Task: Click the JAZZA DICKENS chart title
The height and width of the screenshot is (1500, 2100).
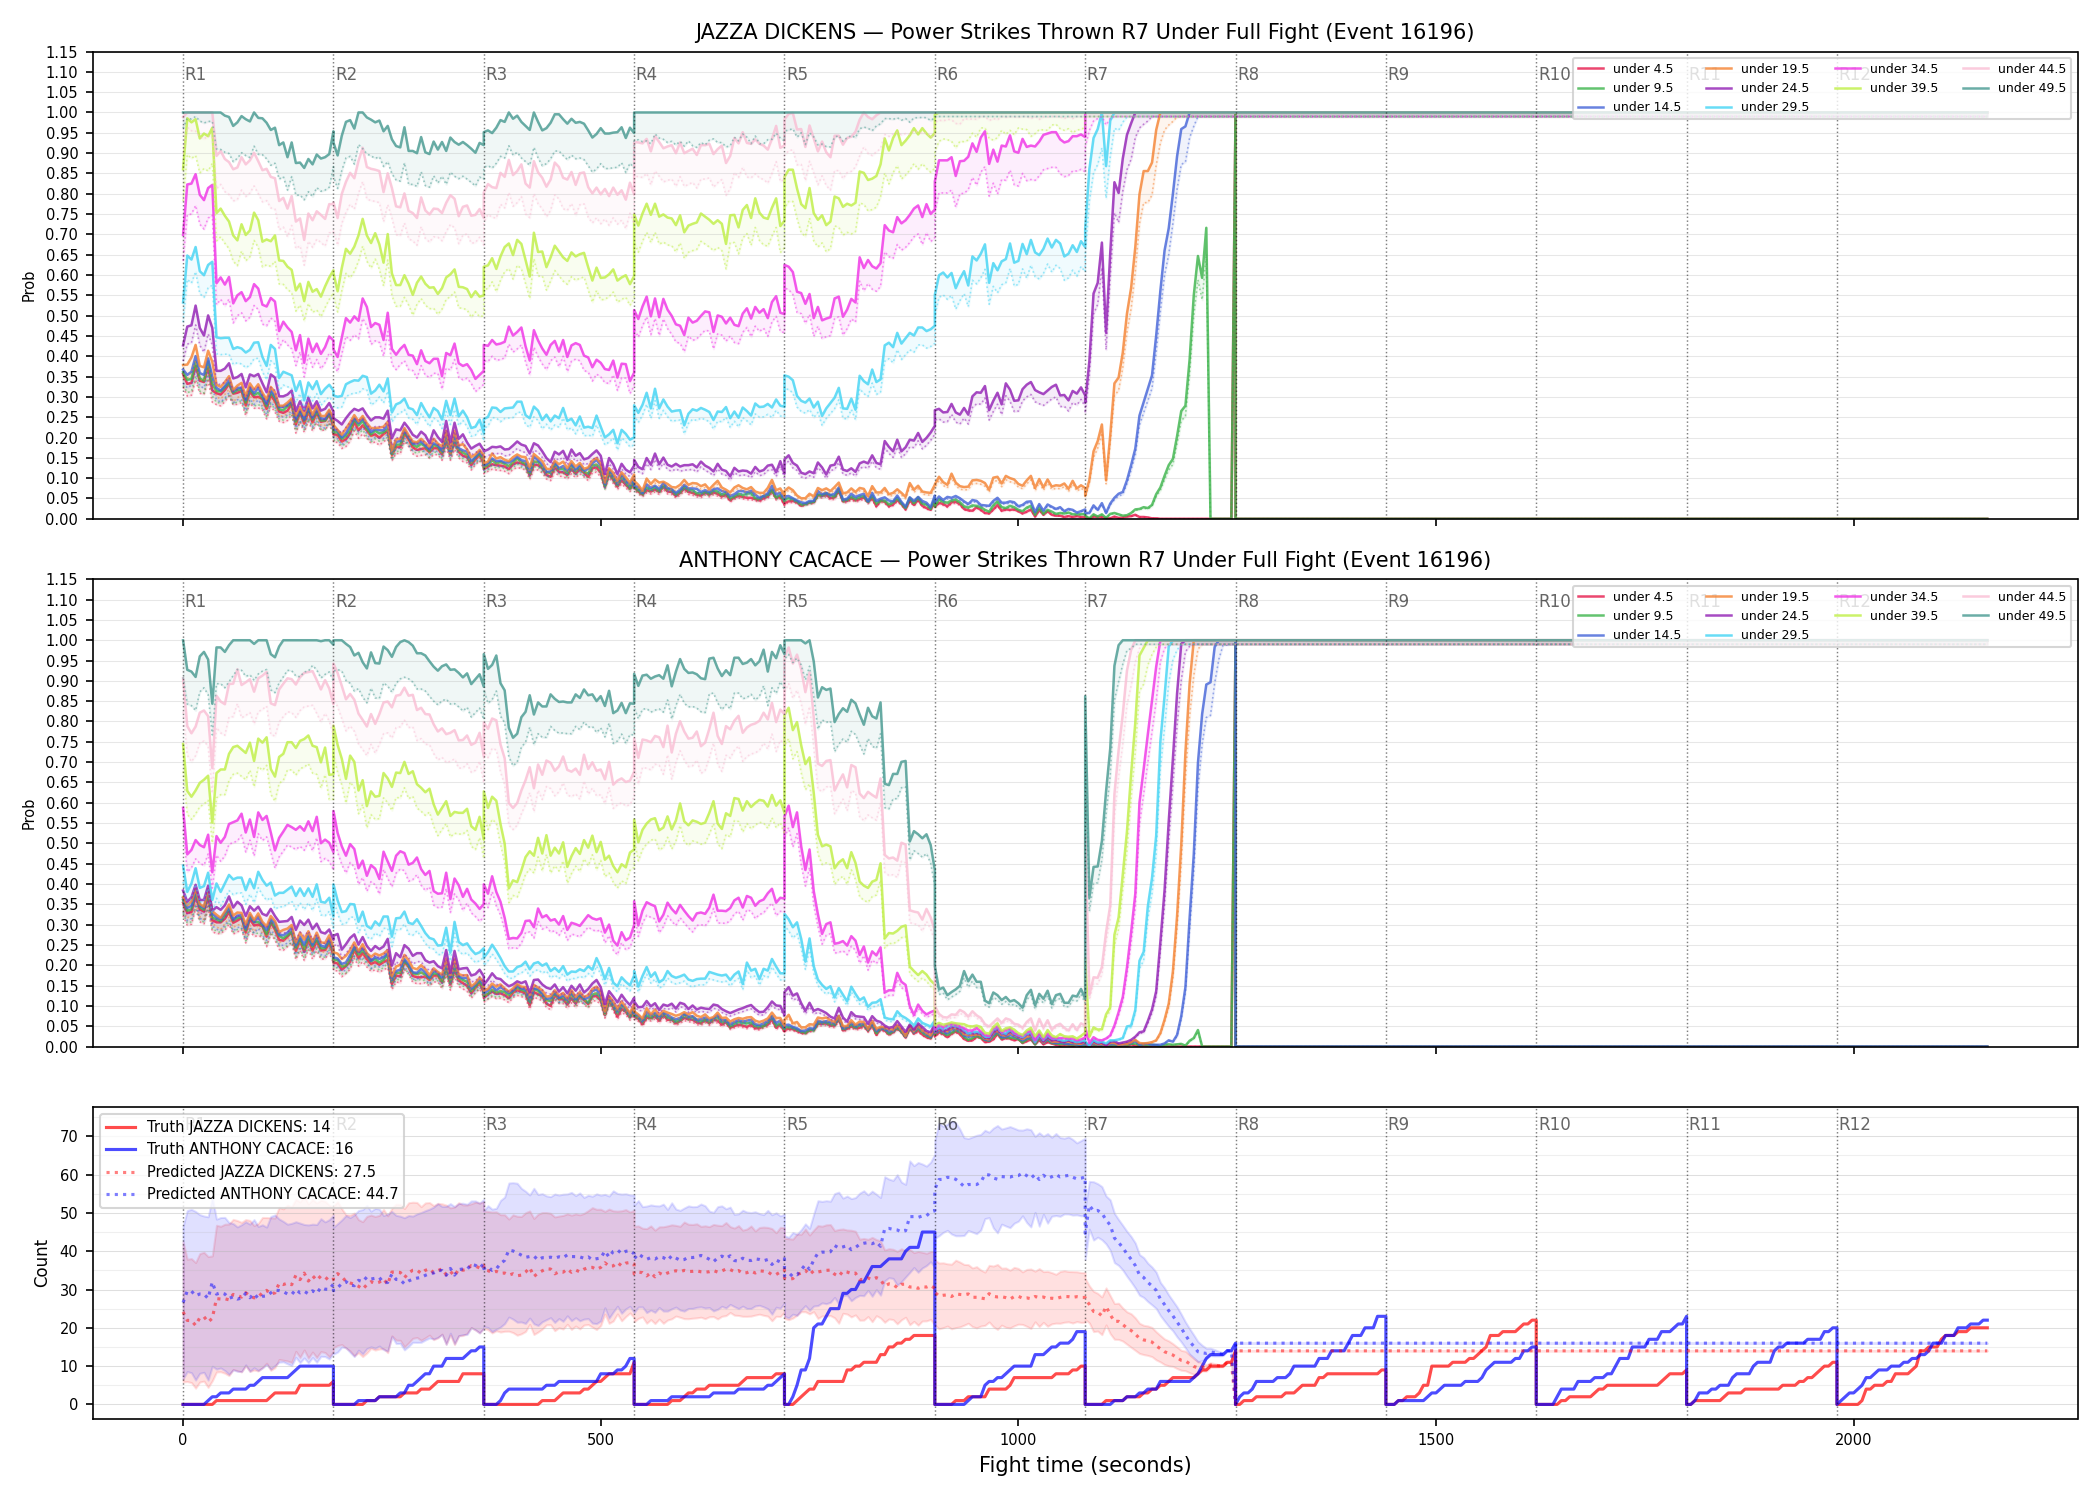Action: pyautogui.click(x=1085, y=32)
